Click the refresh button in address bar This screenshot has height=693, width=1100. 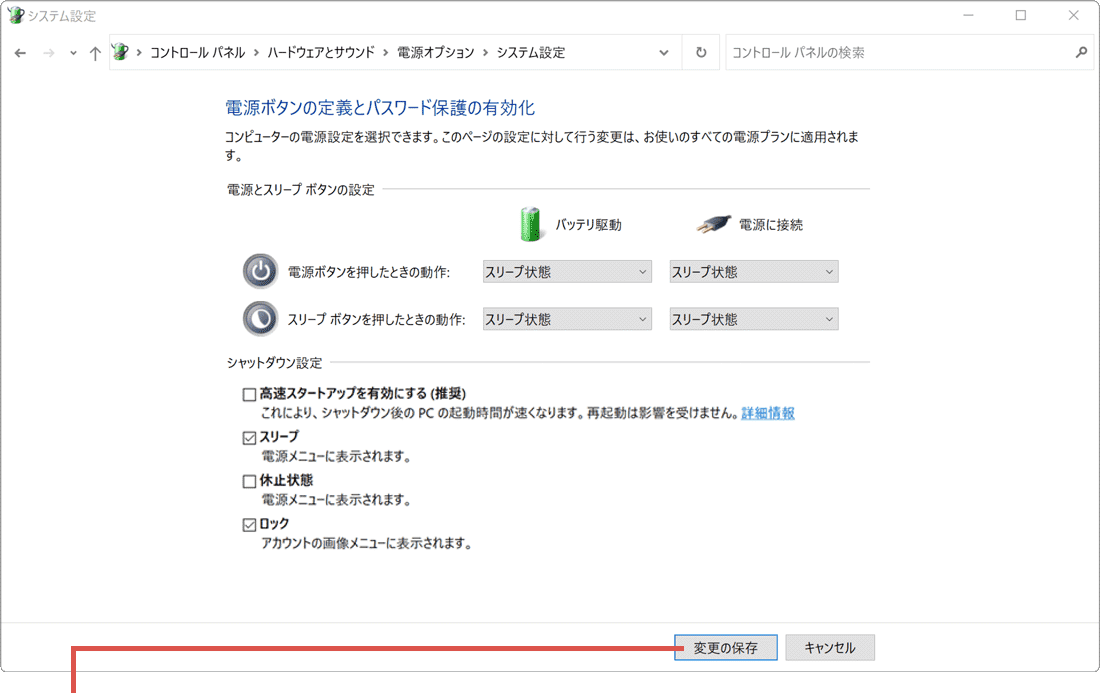pos(701,53)
